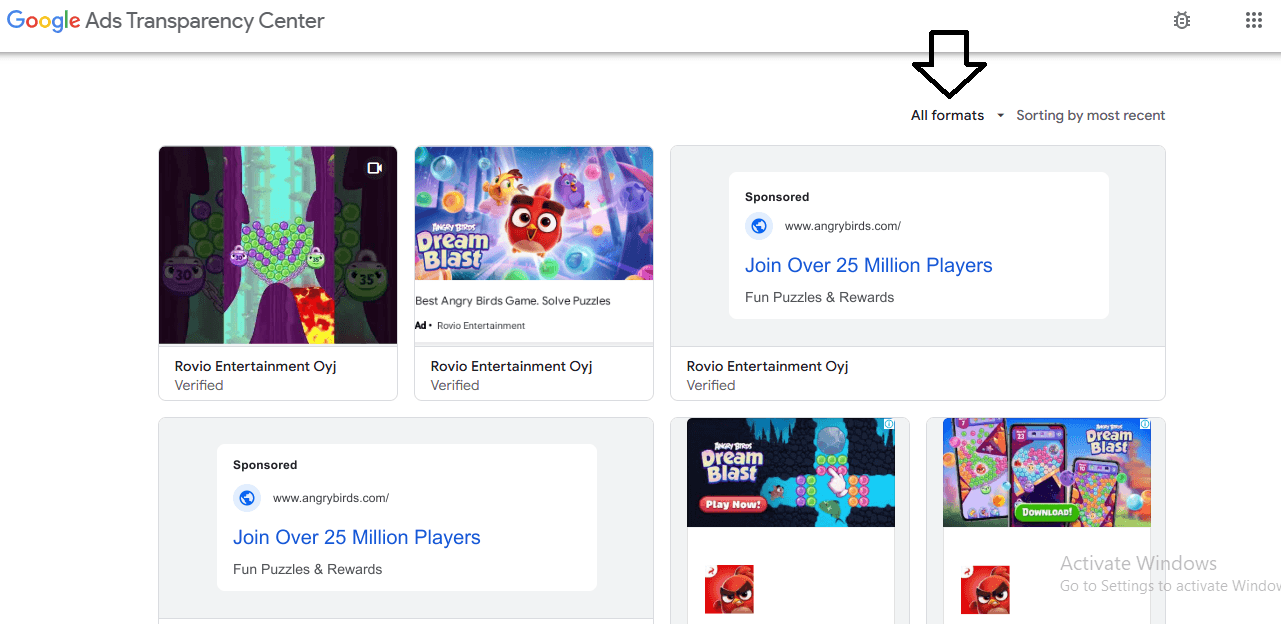The width and height of the screenshot is (1281, 624).
Task: Click the video camera icon on first ad
Action: click(375, 168)
